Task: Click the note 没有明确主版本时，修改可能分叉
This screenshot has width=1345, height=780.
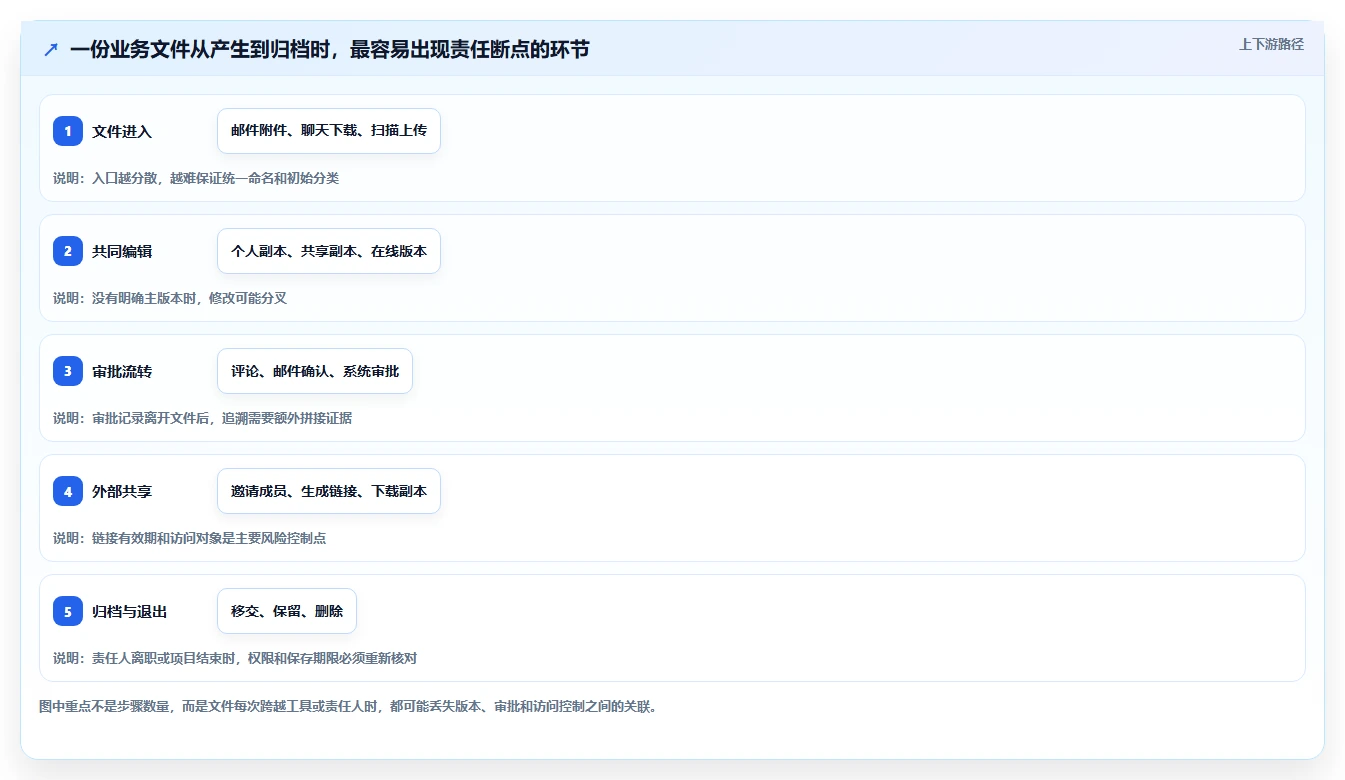Action: (170, 298)
